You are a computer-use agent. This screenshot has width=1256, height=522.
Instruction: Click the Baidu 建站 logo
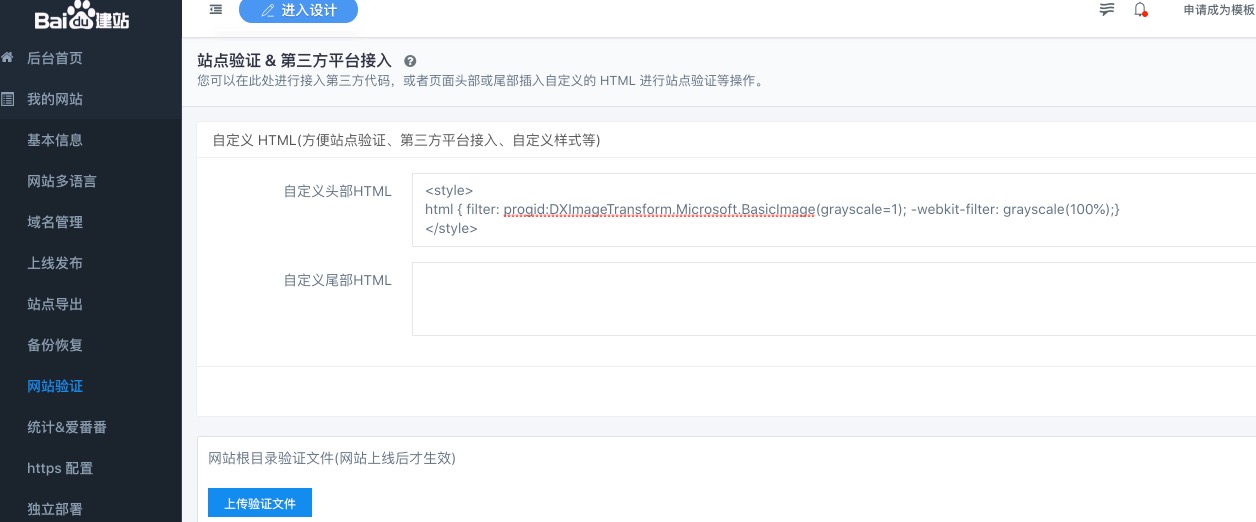click(82, 18)
